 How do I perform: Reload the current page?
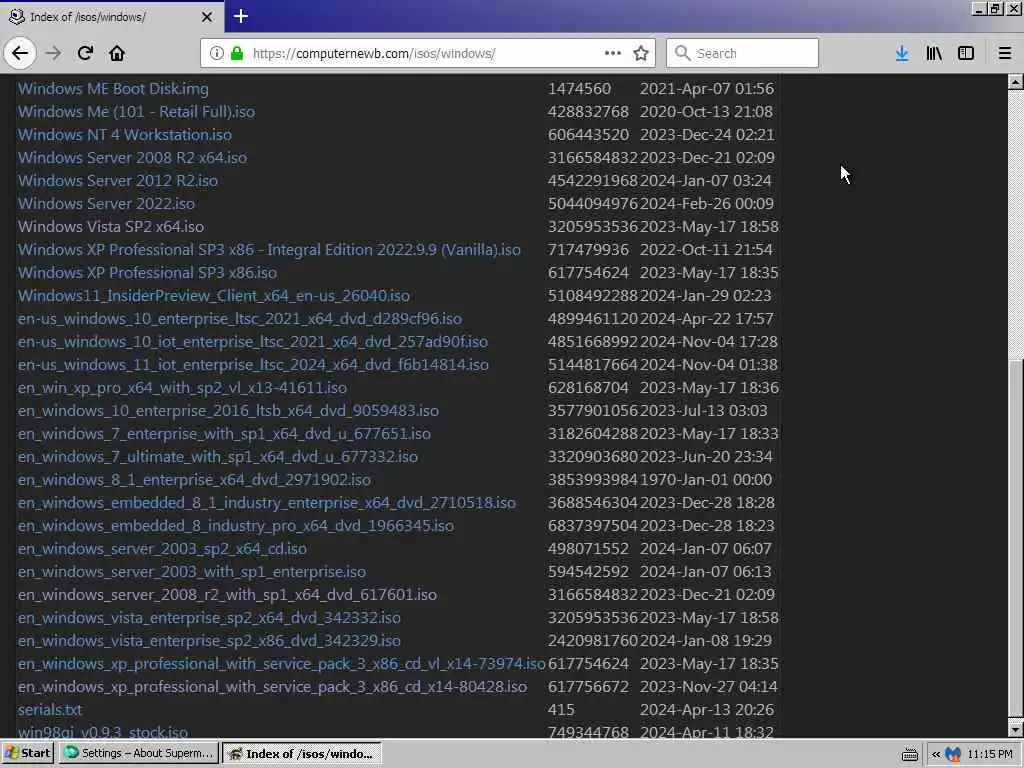click(85, 53)
